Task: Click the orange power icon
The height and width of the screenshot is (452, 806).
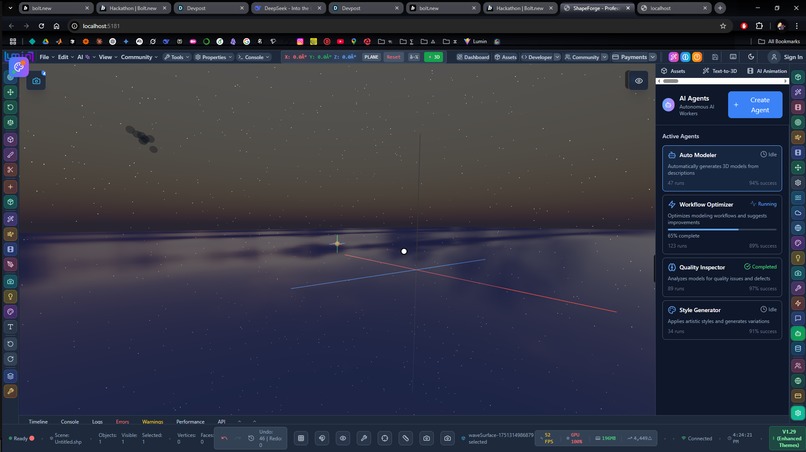Action: pos(697,57)
